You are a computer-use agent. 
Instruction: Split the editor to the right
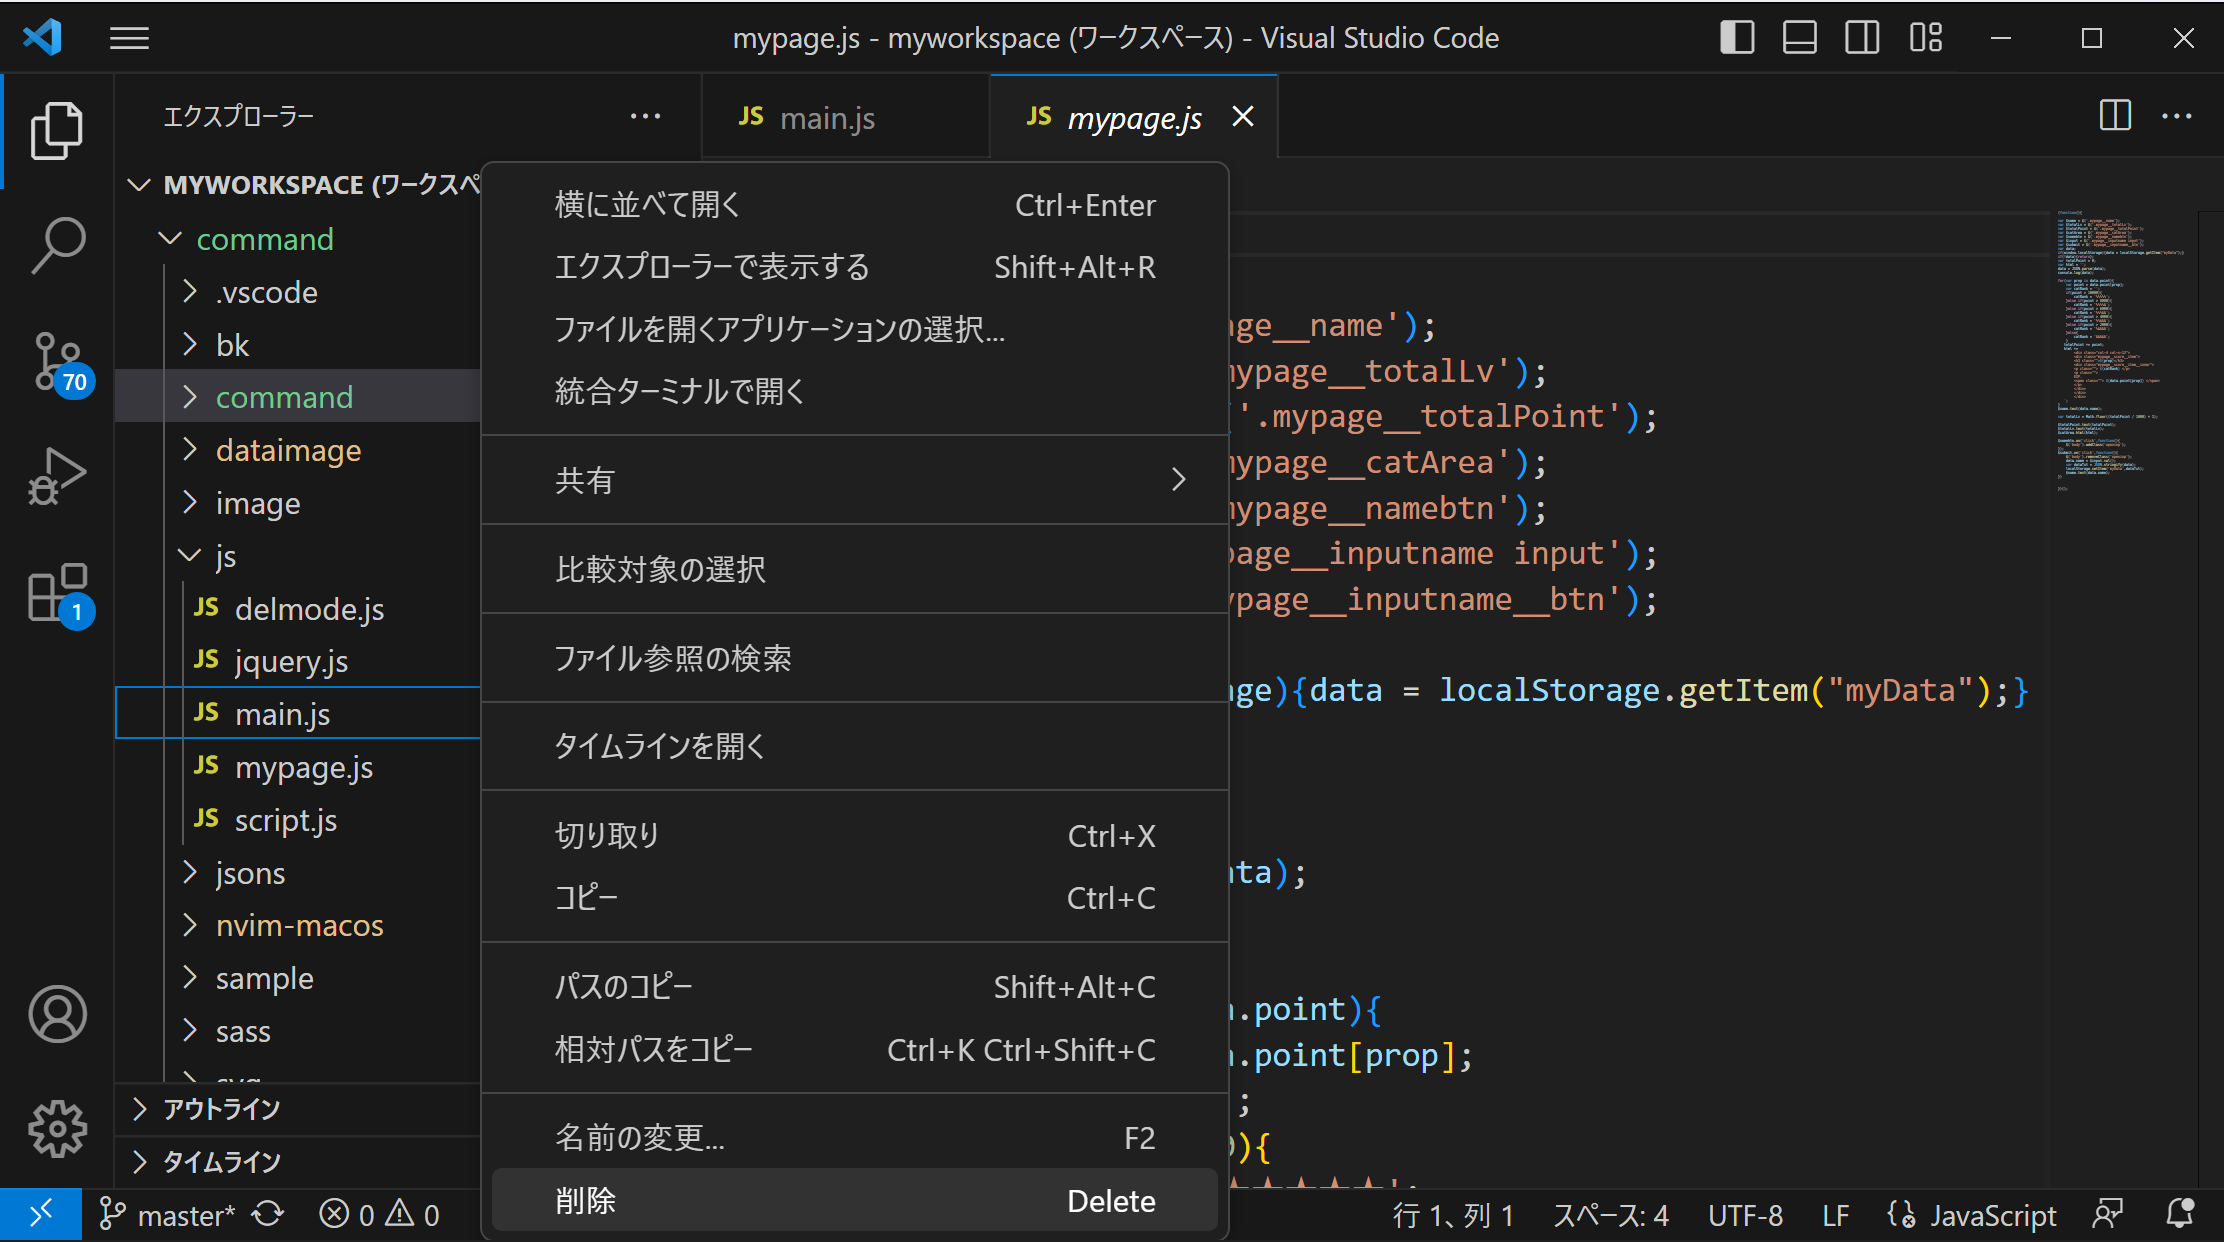(x=2115, y=116)
